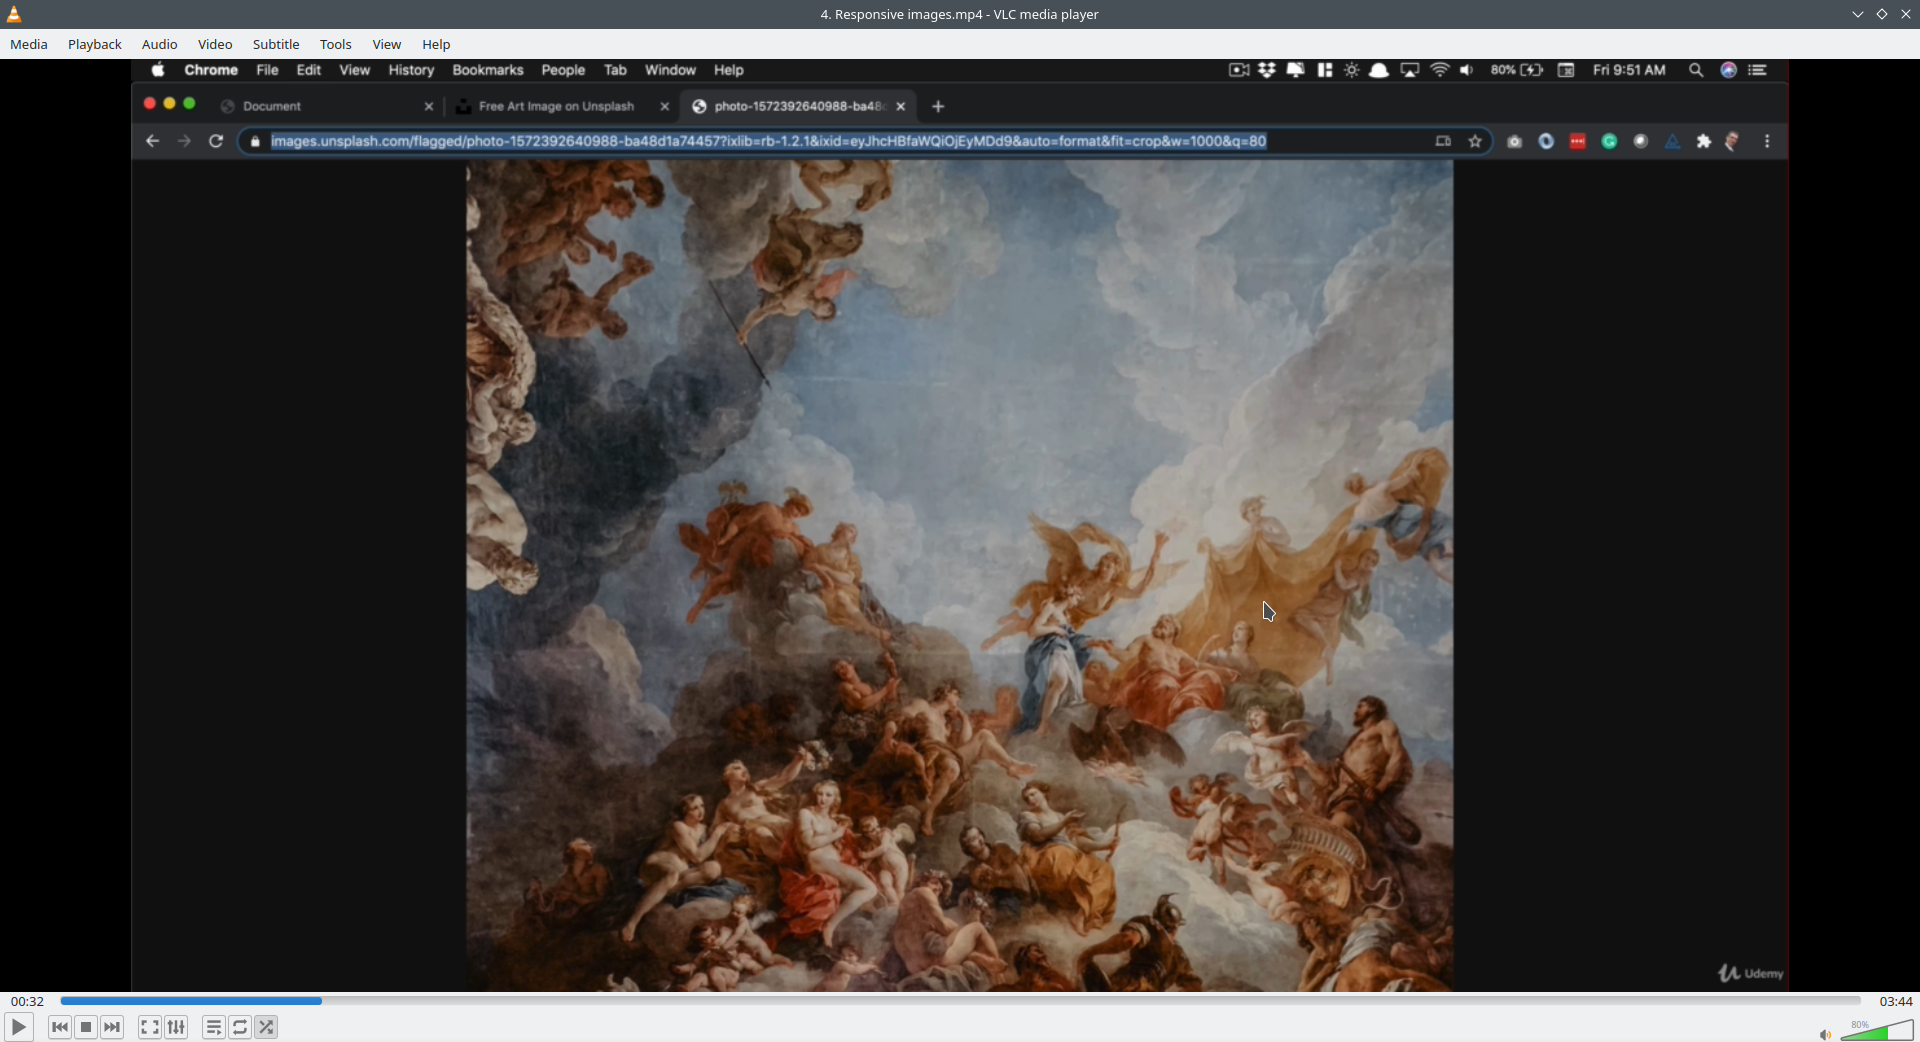Click the bookmark star icon
The image size is (1920, 1042).
(x=1475, y=141)
